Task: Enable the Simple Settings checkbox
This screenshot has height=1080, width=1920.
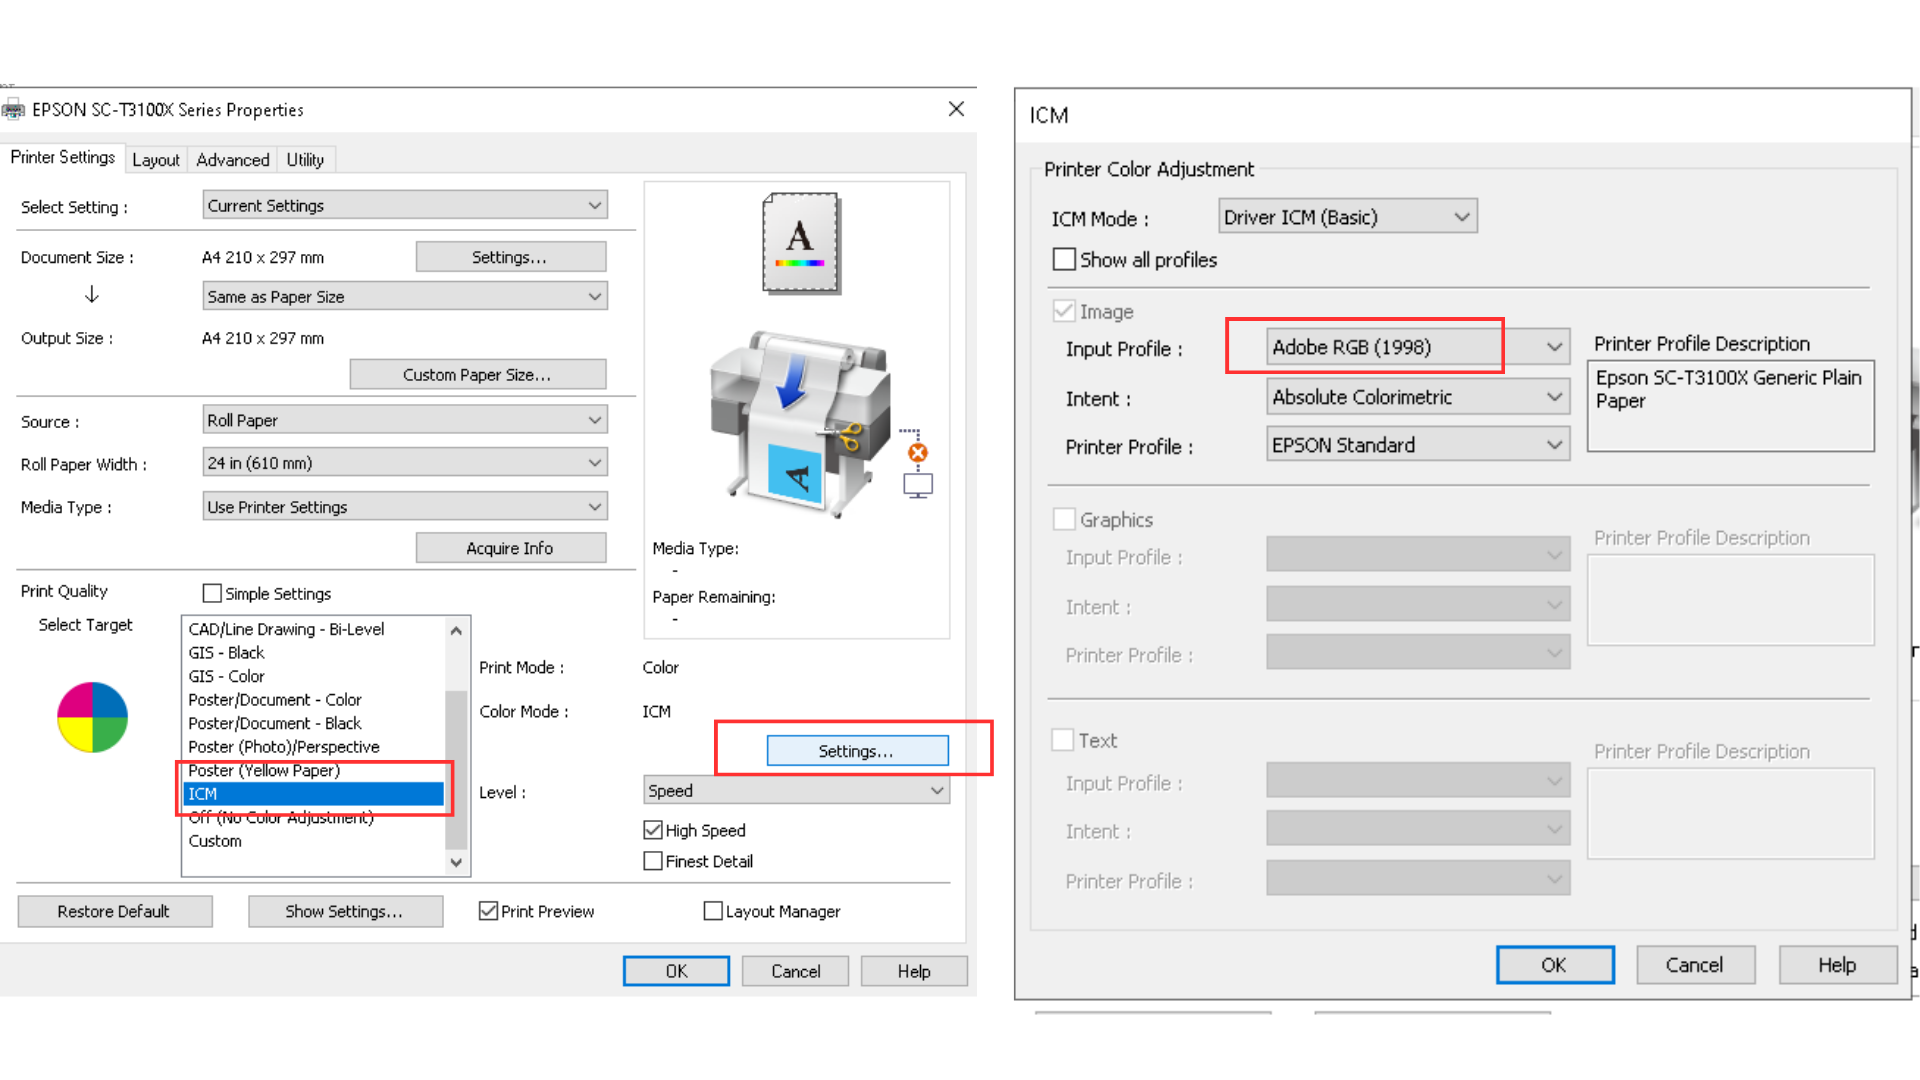Action: [x=212, y=593]
